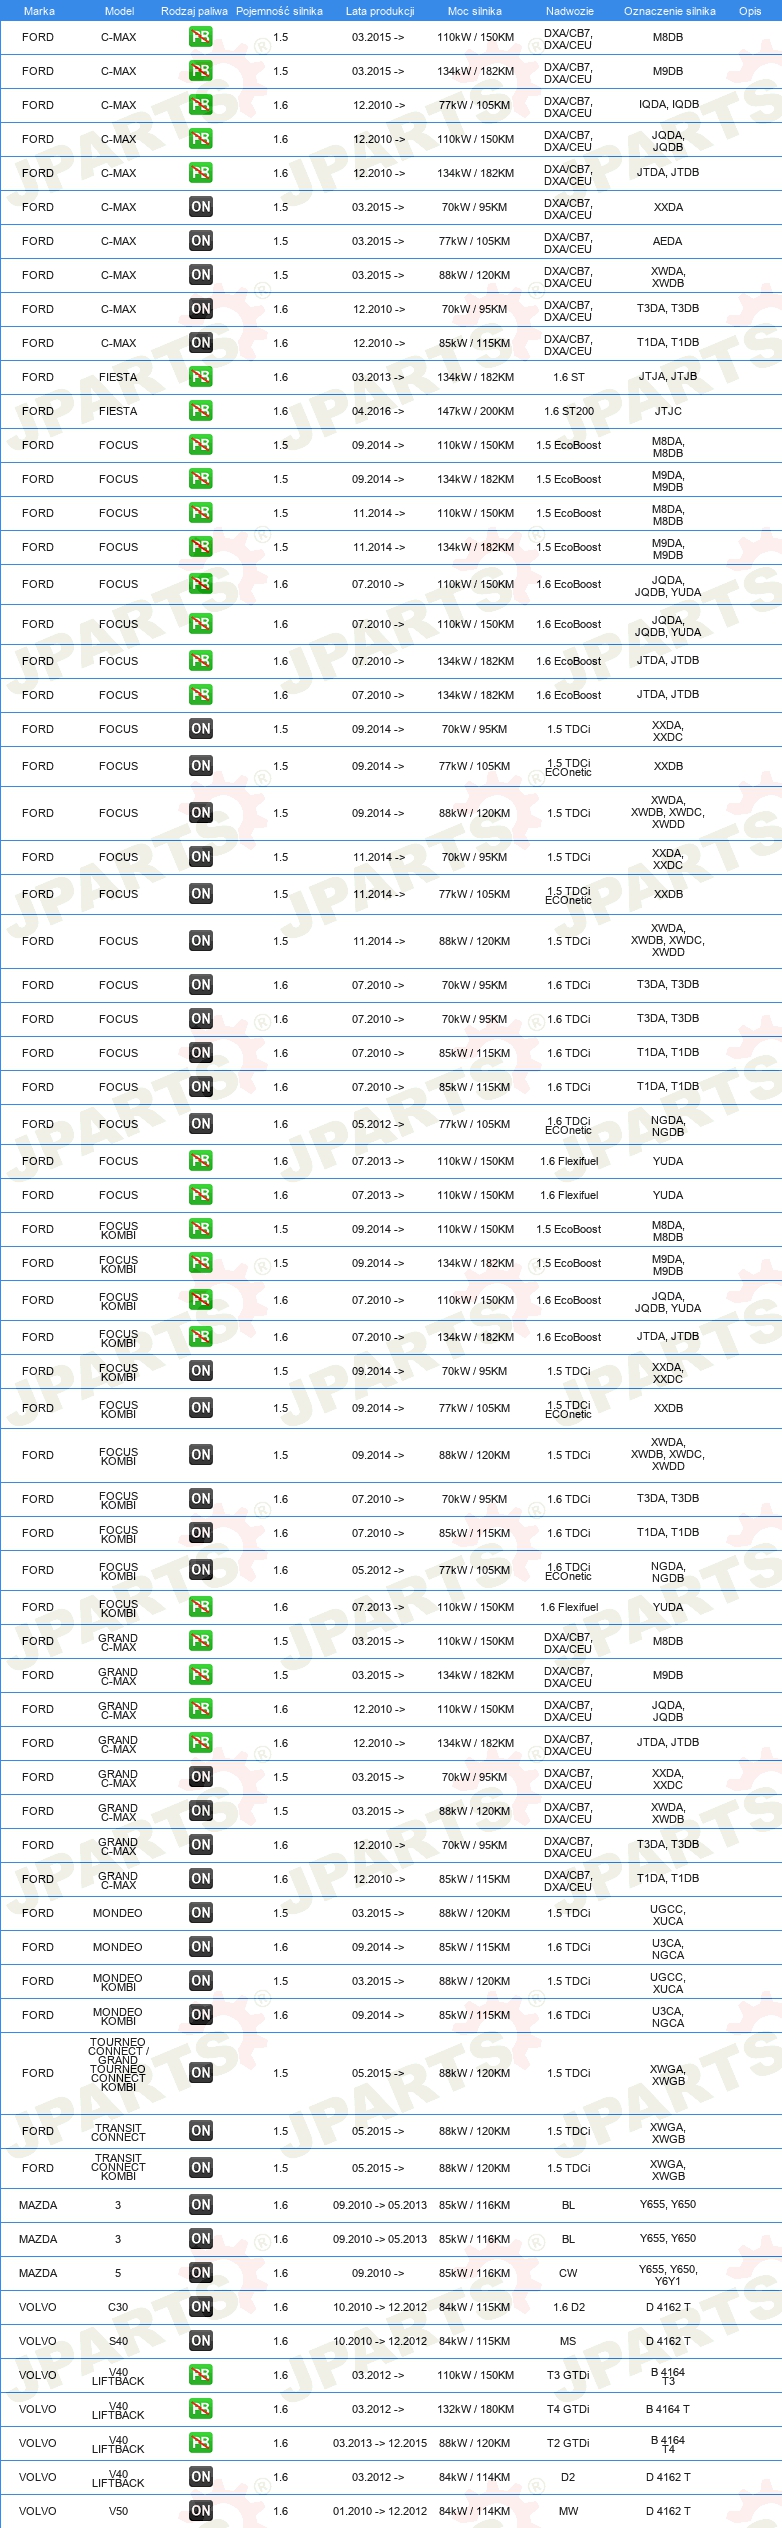Click diesel ON icon in VOLVO C30 row
This screenshot has height=2528, width=782.
coord(201,2307)
